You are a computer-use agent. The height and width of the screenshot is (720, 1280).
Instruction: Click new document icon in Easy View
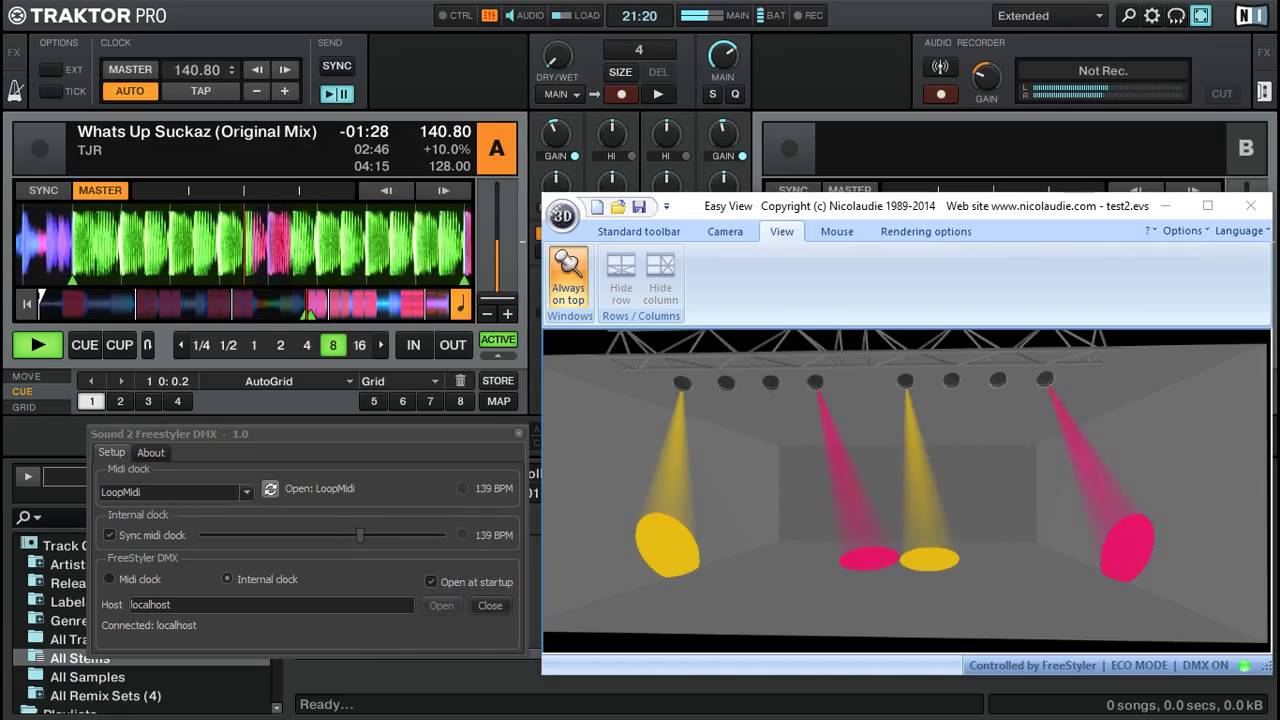[597, 207]
